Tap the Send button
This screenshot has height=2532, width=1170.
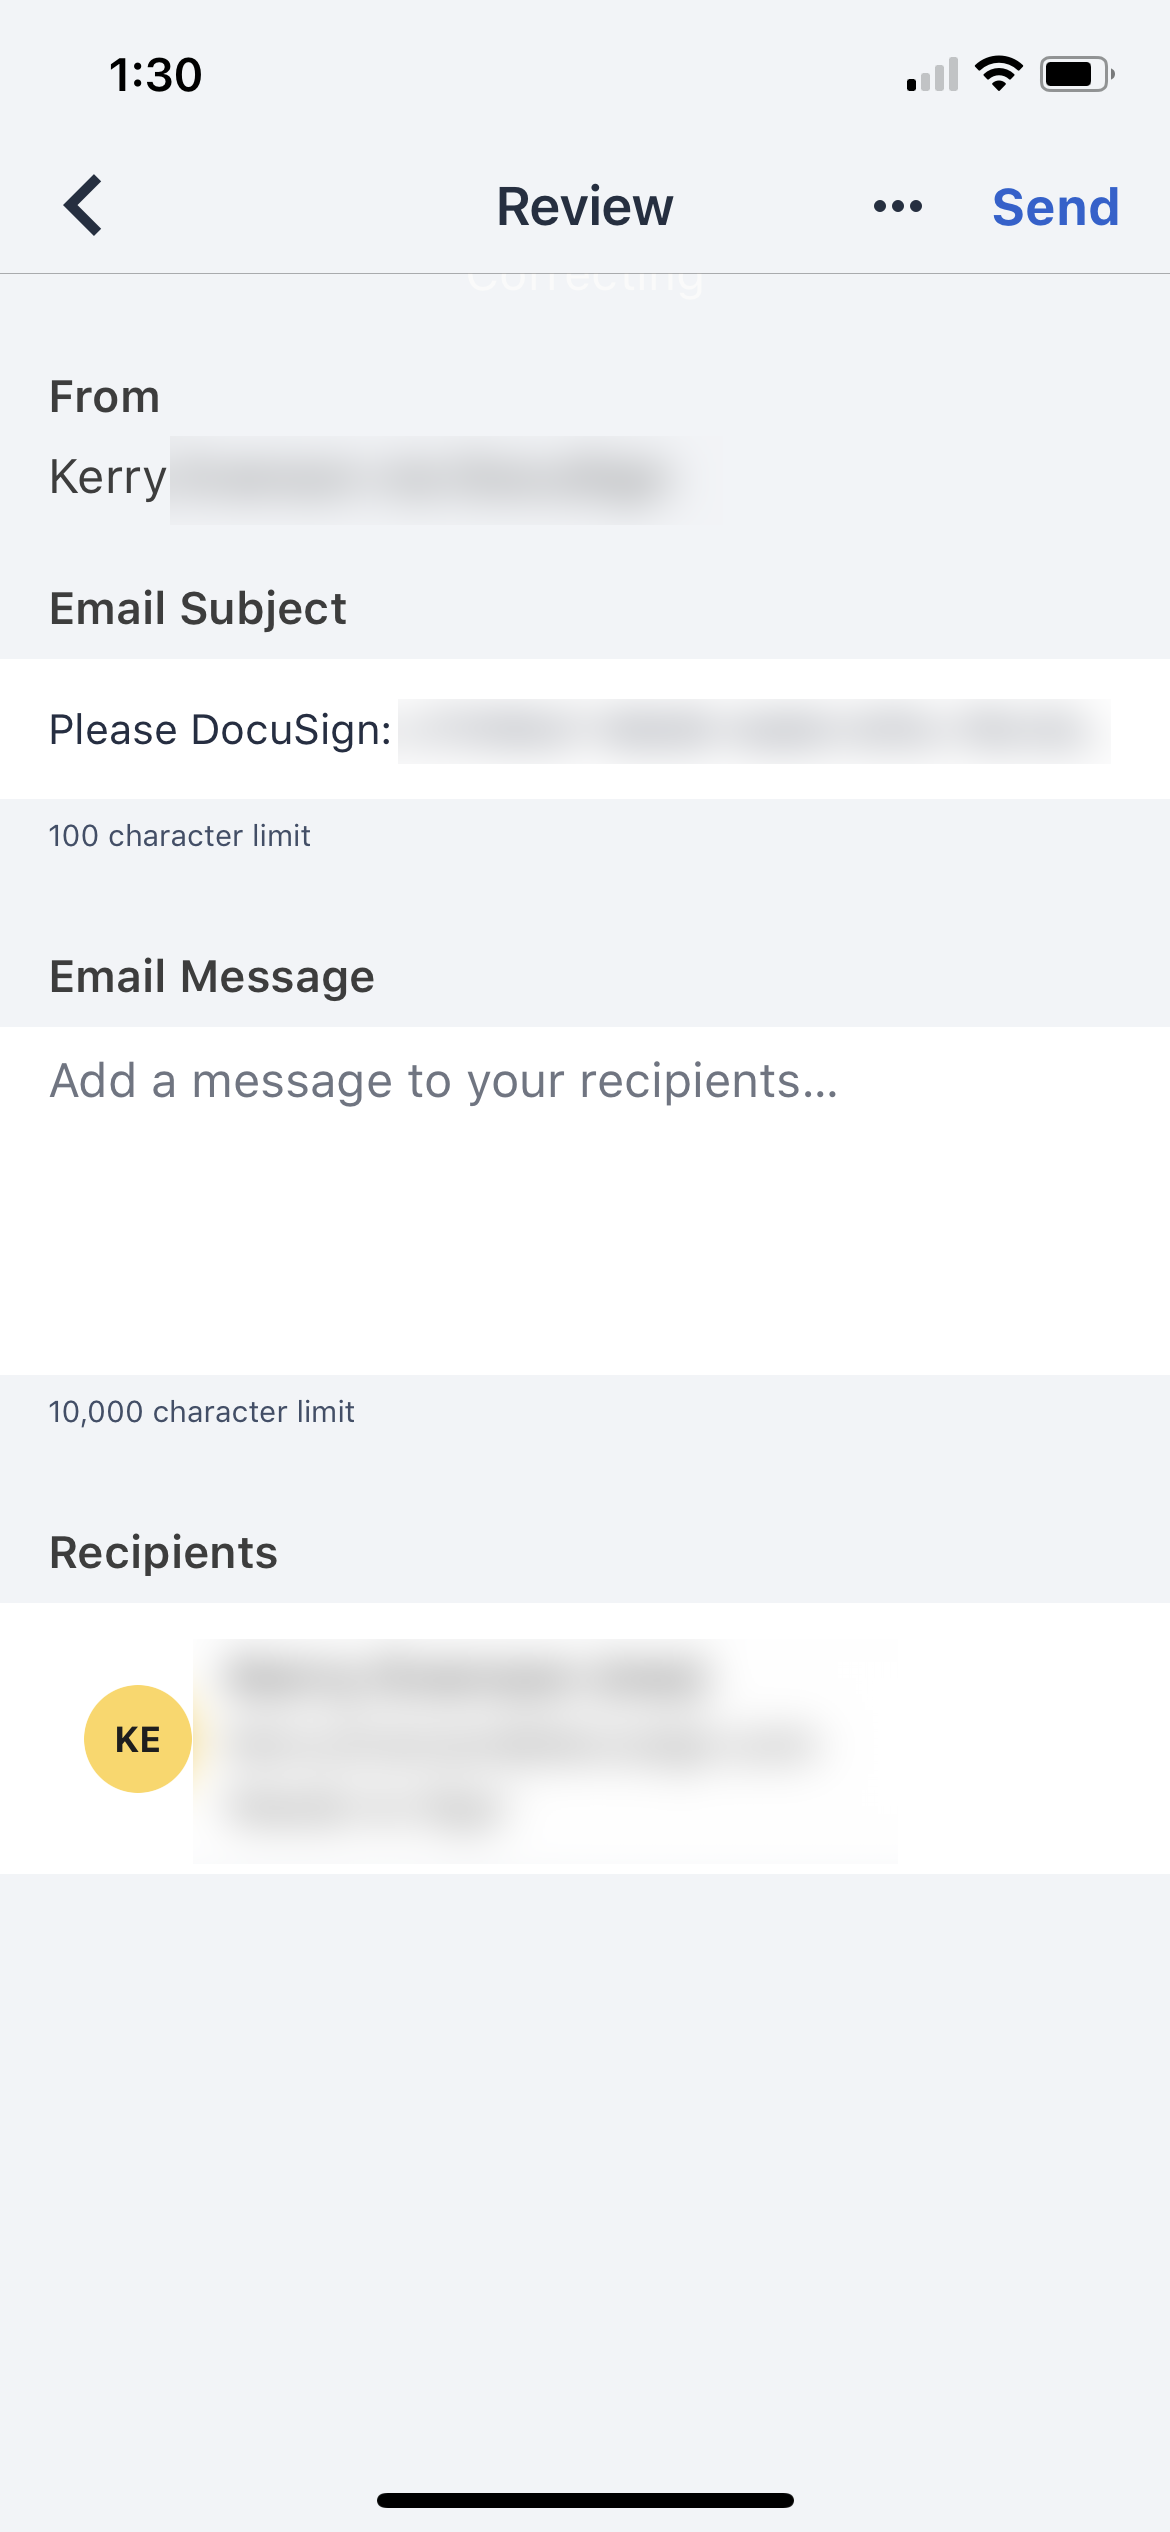(1055, 207)
